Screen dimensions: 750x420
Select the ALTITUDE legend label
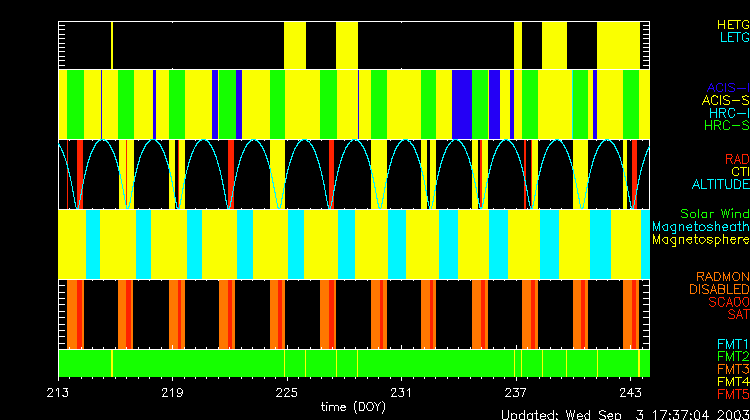pos(720,184)
